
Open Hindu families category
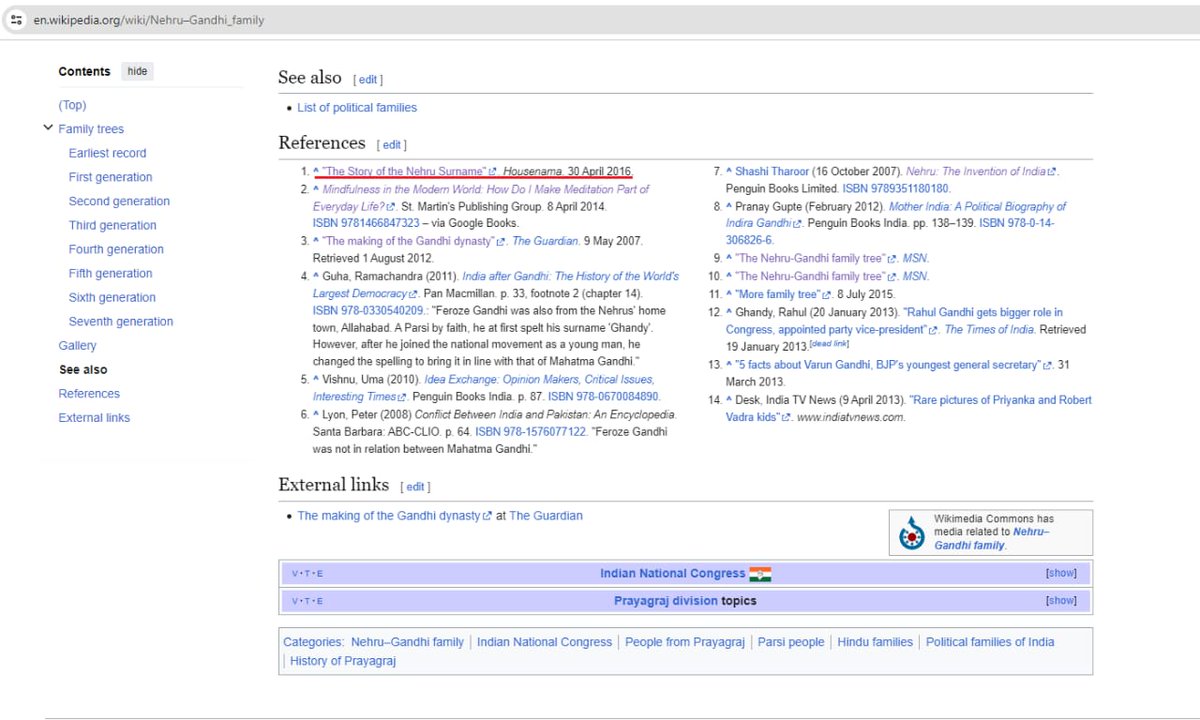coord(875,642)
